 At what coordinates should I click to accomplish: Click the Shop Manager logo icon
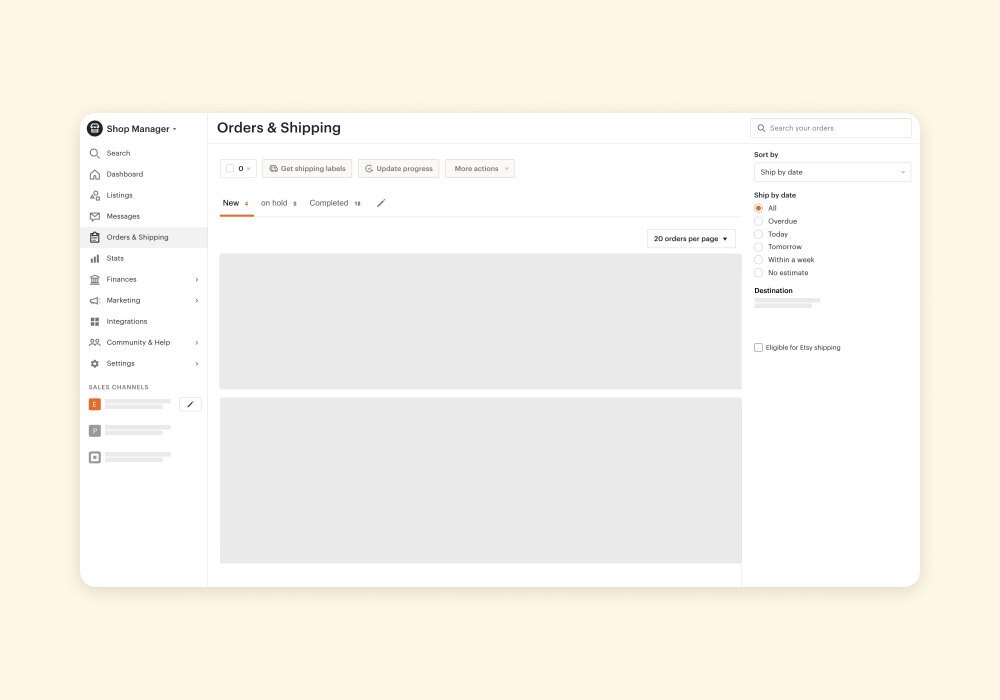click(x=94, y=128)
